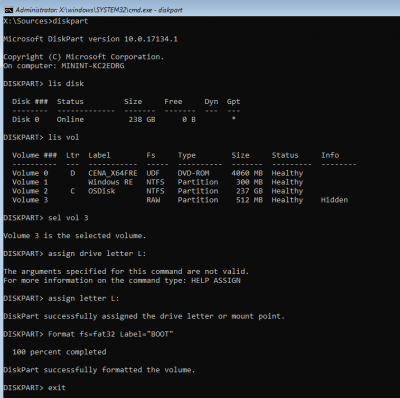The image size is (400, 398).
Task: Click the '300 MB' size value
Action: point(249,182)
